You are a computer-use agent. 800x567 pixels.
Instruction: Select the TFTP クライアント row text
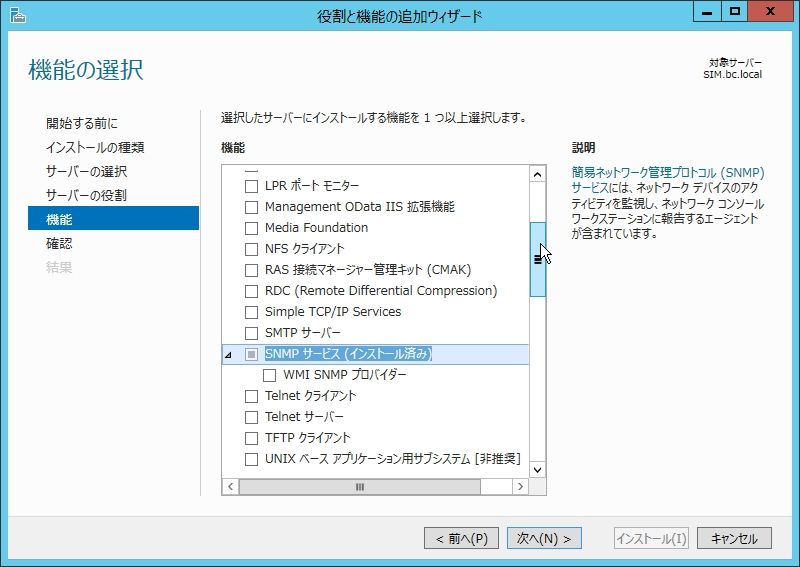point(307,437)
